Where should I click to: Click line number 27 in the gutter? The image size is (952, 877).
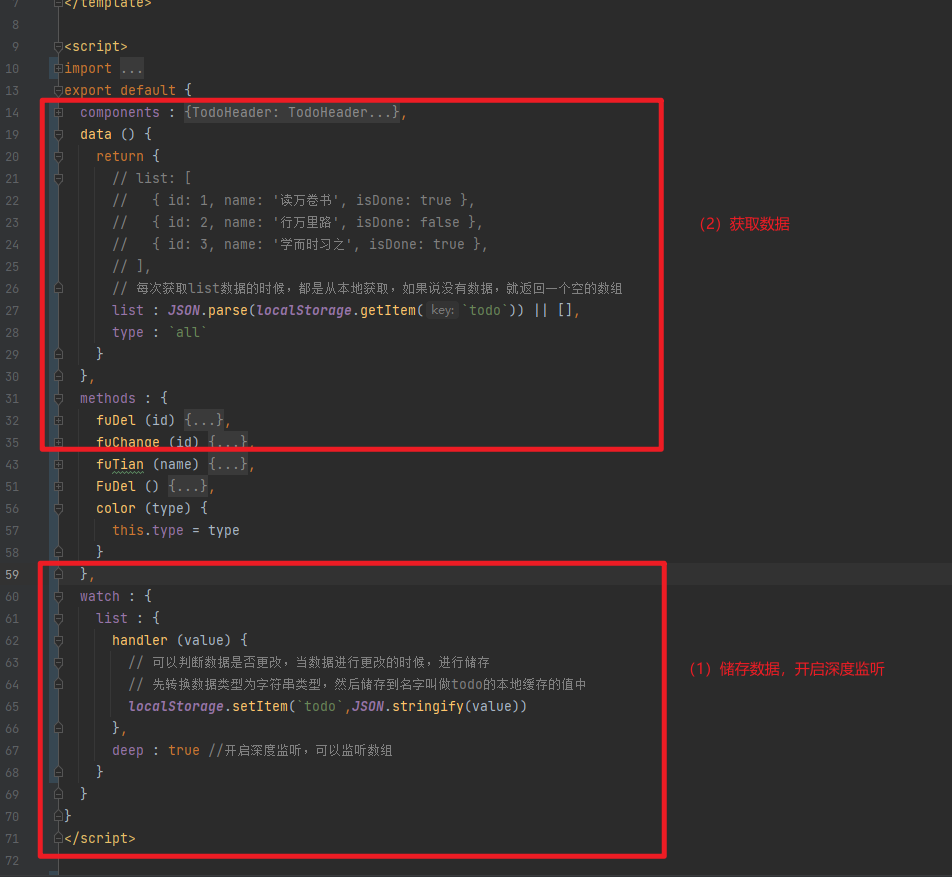pos(12,310)
